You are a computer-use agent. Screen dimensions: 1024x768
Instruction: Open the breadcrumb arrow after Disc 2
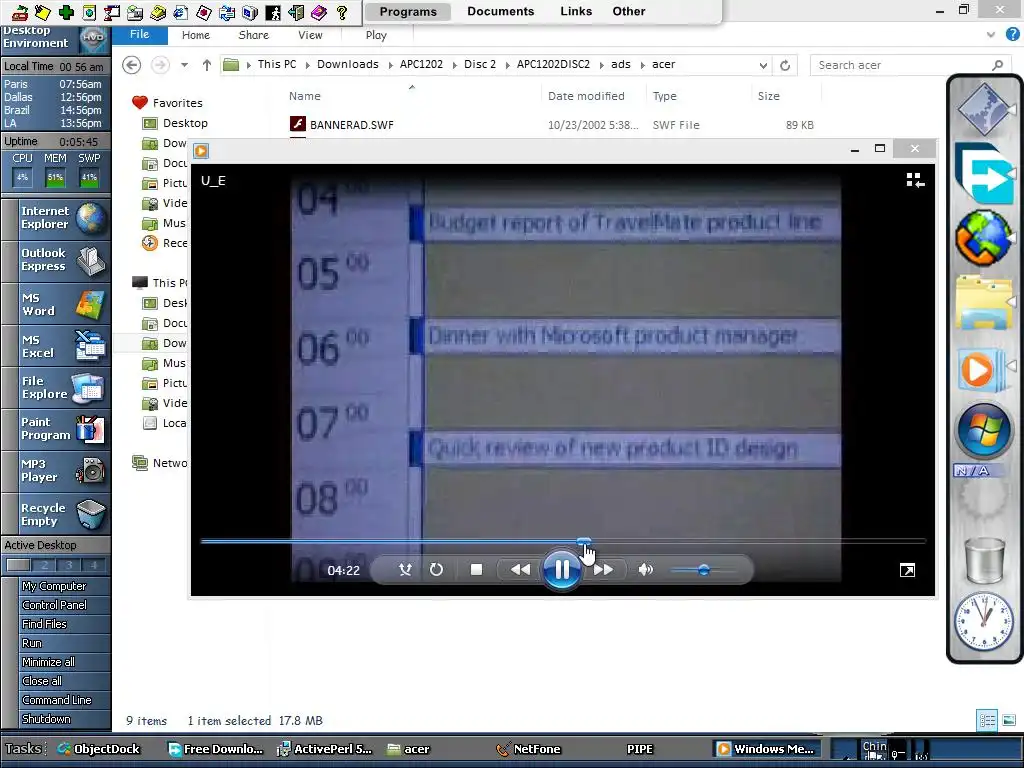[507, 65]
